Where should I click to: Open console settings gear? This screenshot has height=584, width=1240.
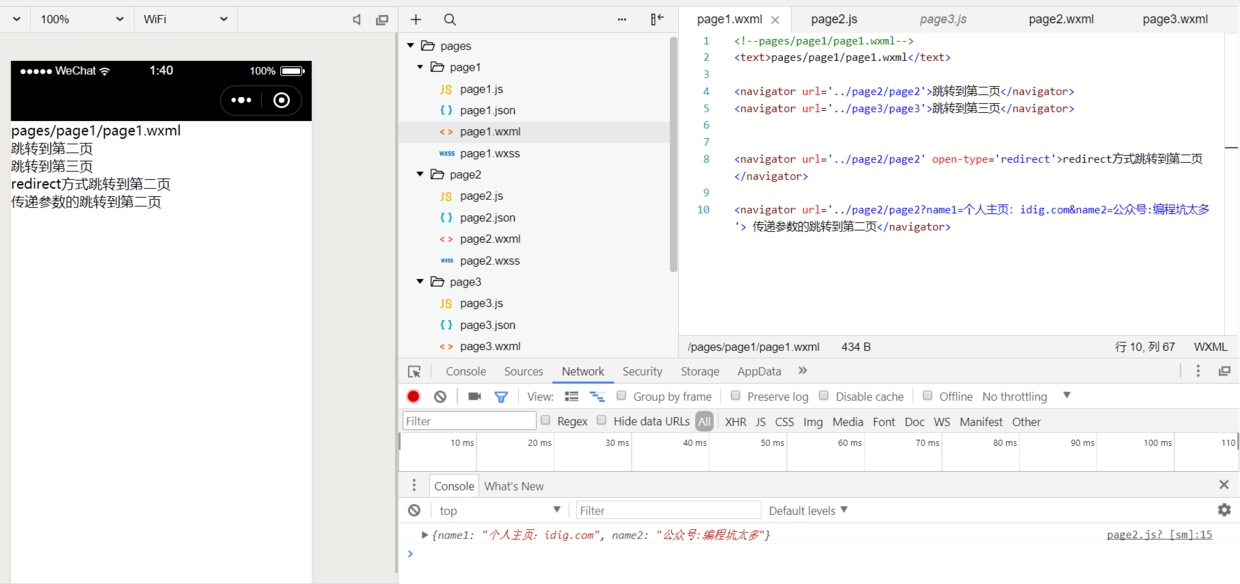(x=1223, y=510)
